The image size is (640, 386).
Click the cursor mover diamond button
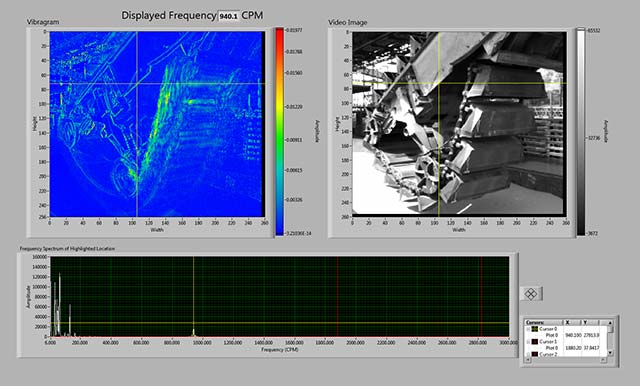click(x=531, y=294)
